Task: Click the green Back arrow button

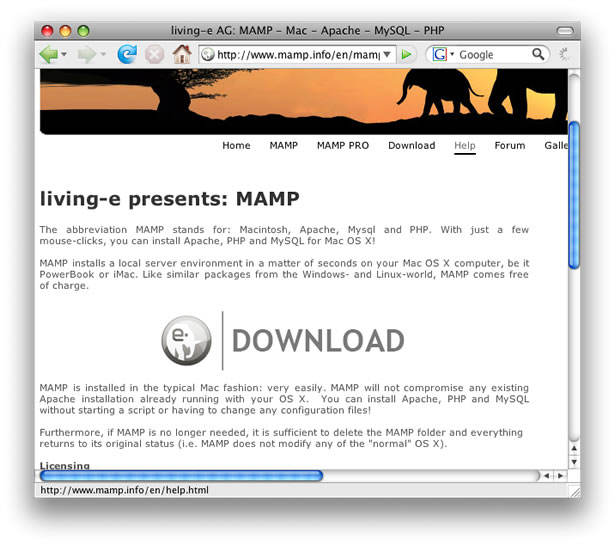Action: point(49,54)
